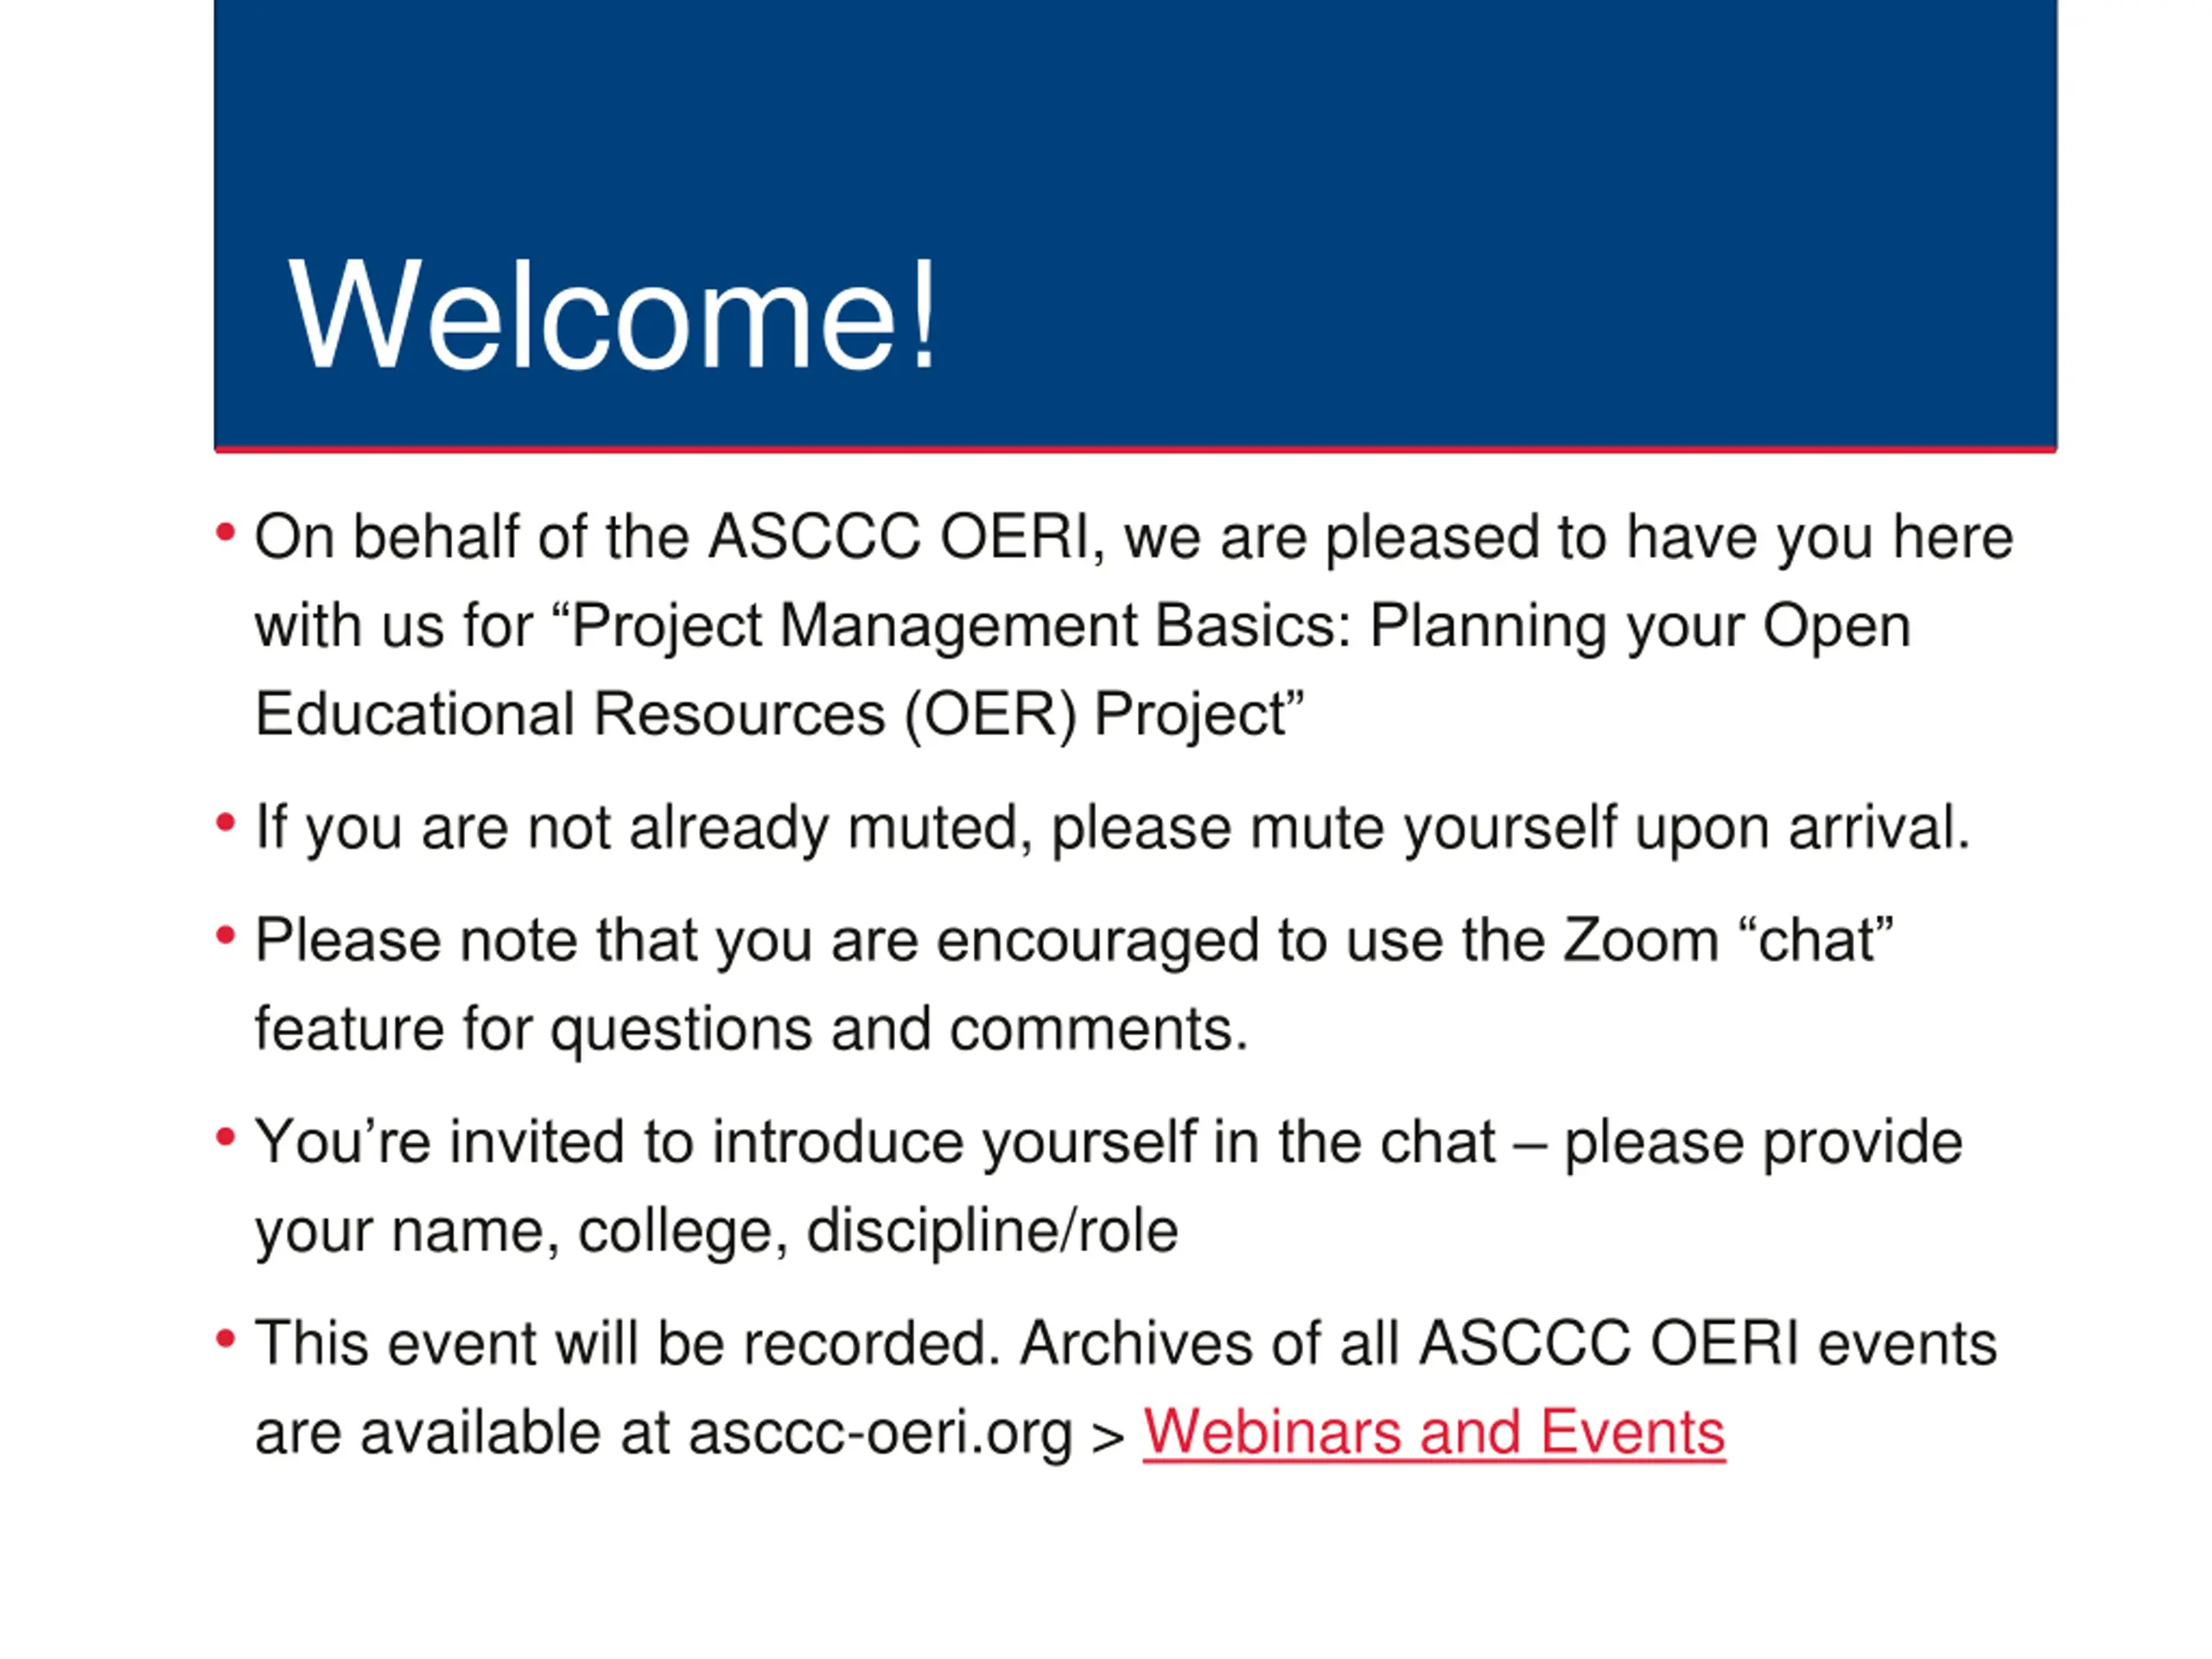This screenshot has width=2212, height=1659.
Task: Click the text "asccc-oeri.org" in last bullet
Action: click(880, 1432)
